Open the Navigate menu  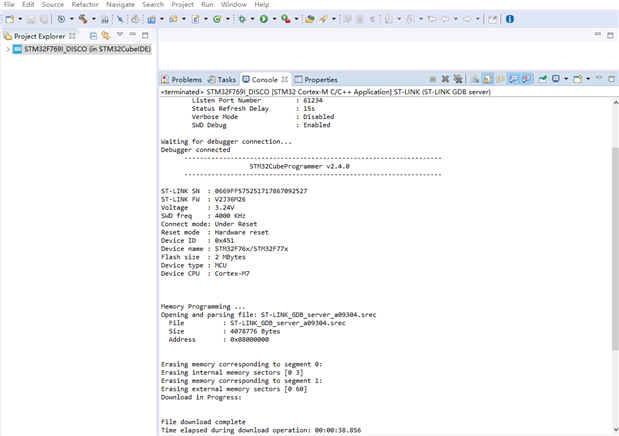coord(120,5)
